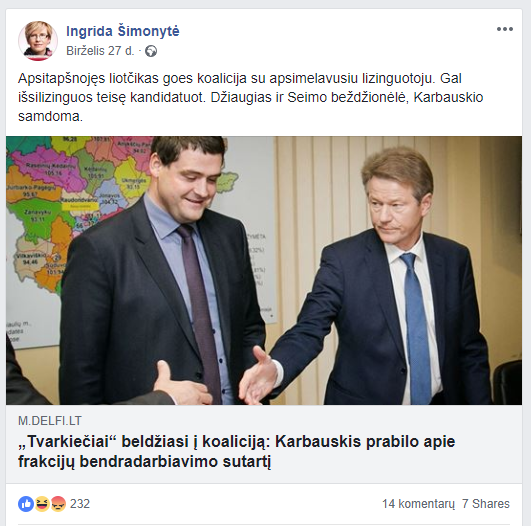Screen dimensions: 531x526
Task: Click the headline line "frakcijų bendradarbiavimo sutartį"
Action: pos(145,461)
